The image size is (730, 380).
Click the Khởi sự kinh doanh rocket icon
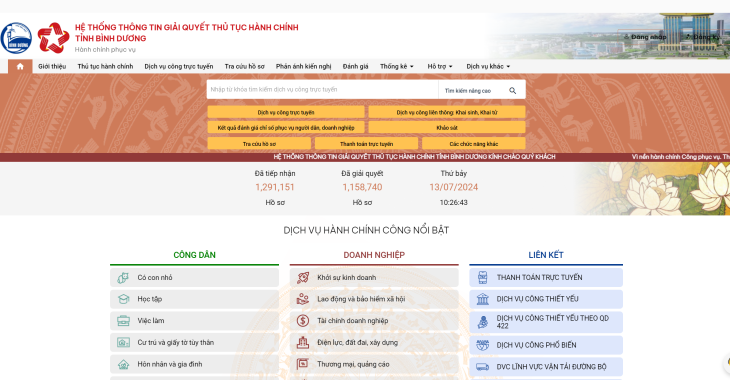[303, 278]
